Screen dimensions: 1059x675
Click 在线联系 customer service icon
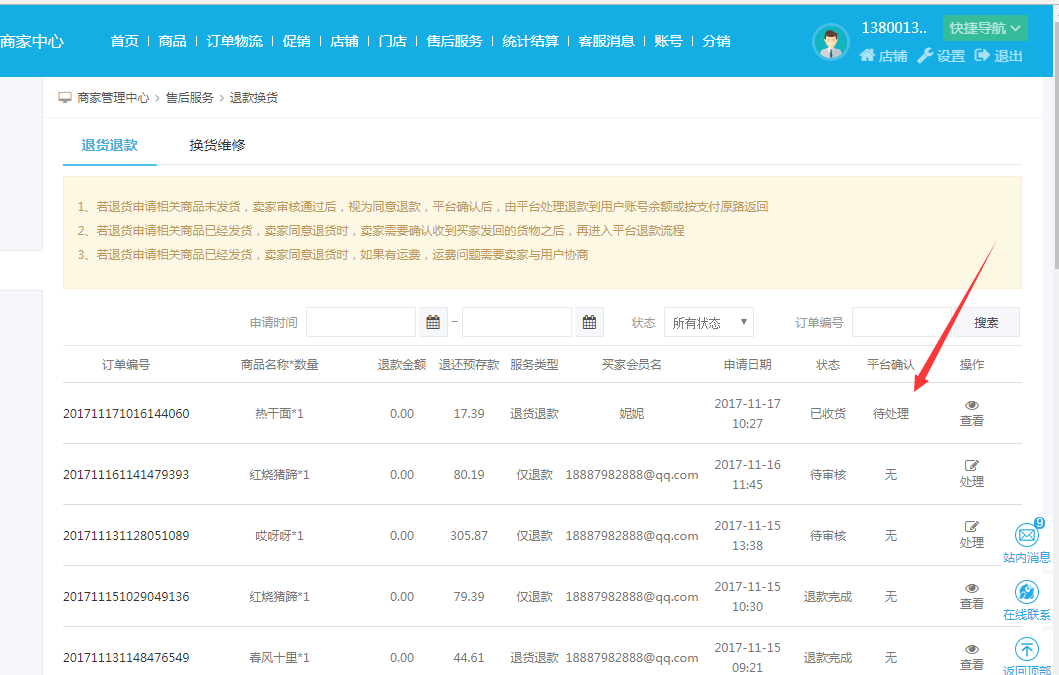1027,593
